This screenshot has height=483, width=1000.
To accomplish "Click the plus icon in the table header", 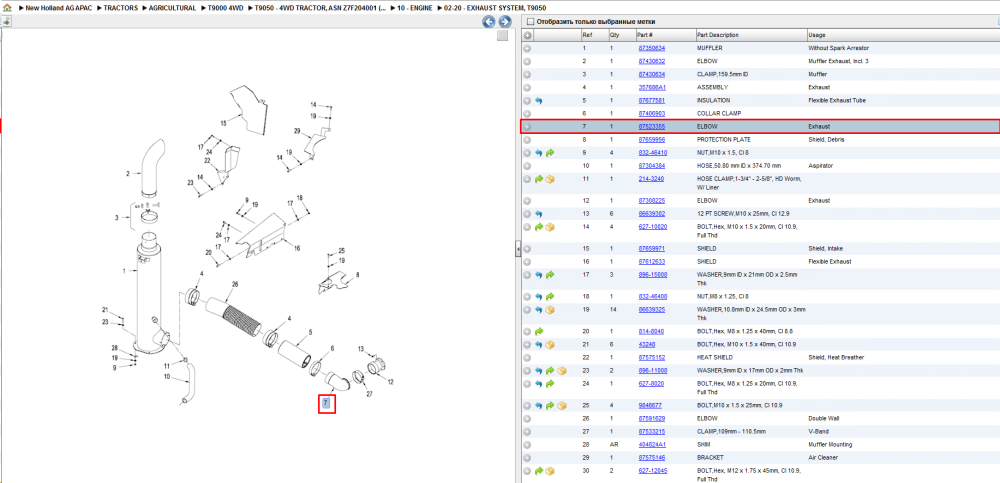I will [527, 35].
